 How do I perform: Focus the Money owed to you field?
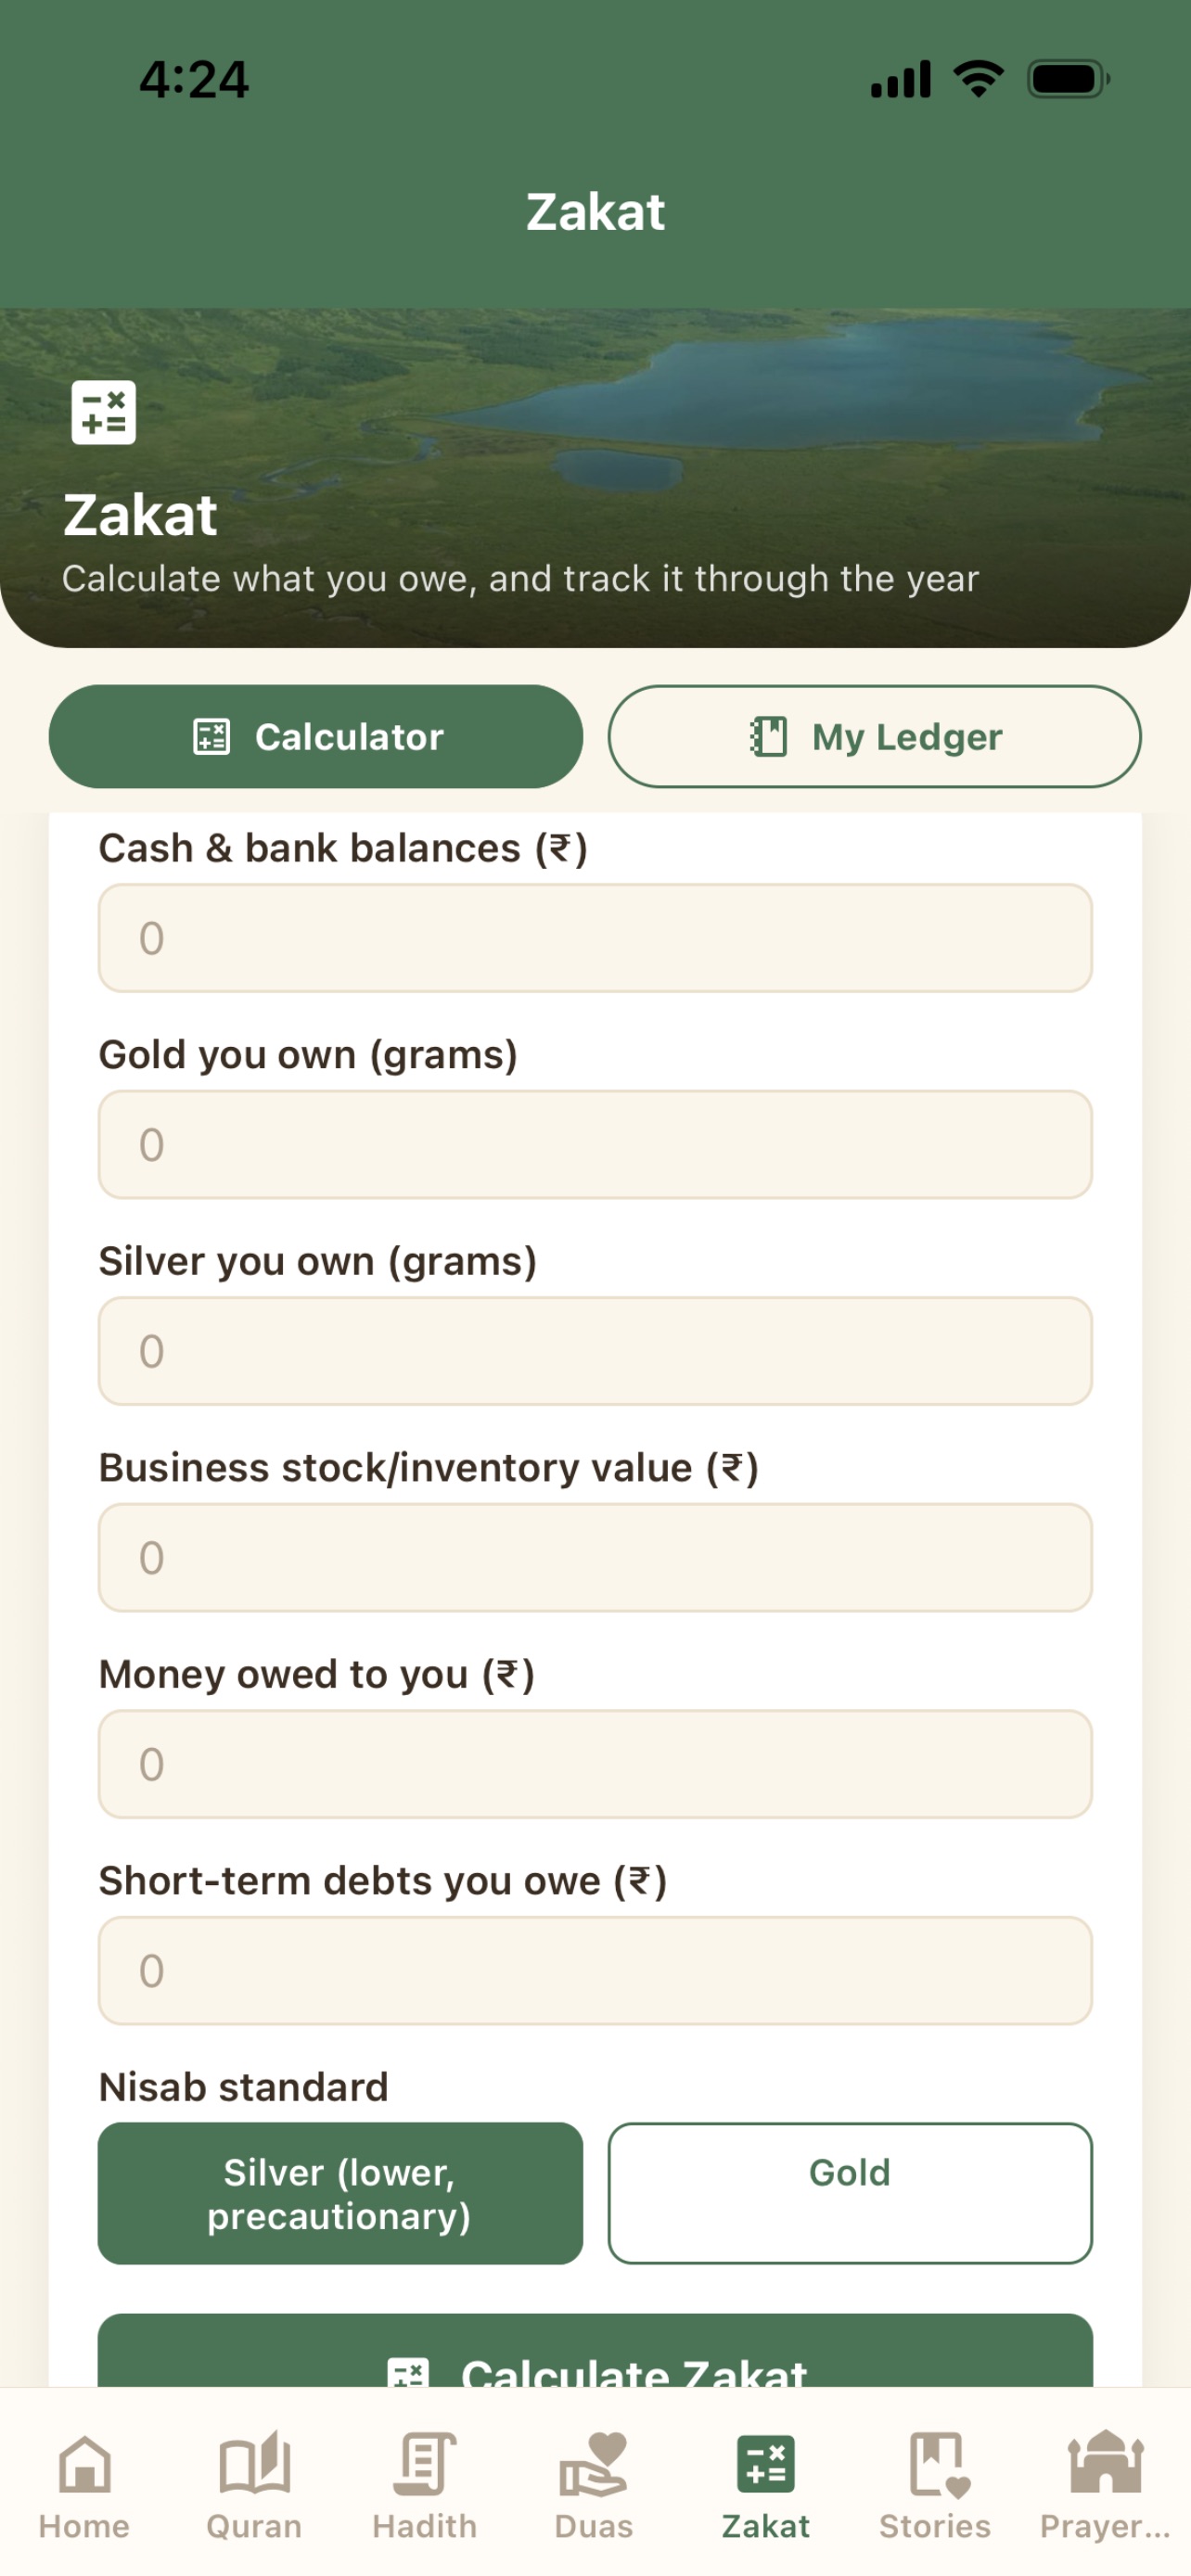click(595, 1764)
